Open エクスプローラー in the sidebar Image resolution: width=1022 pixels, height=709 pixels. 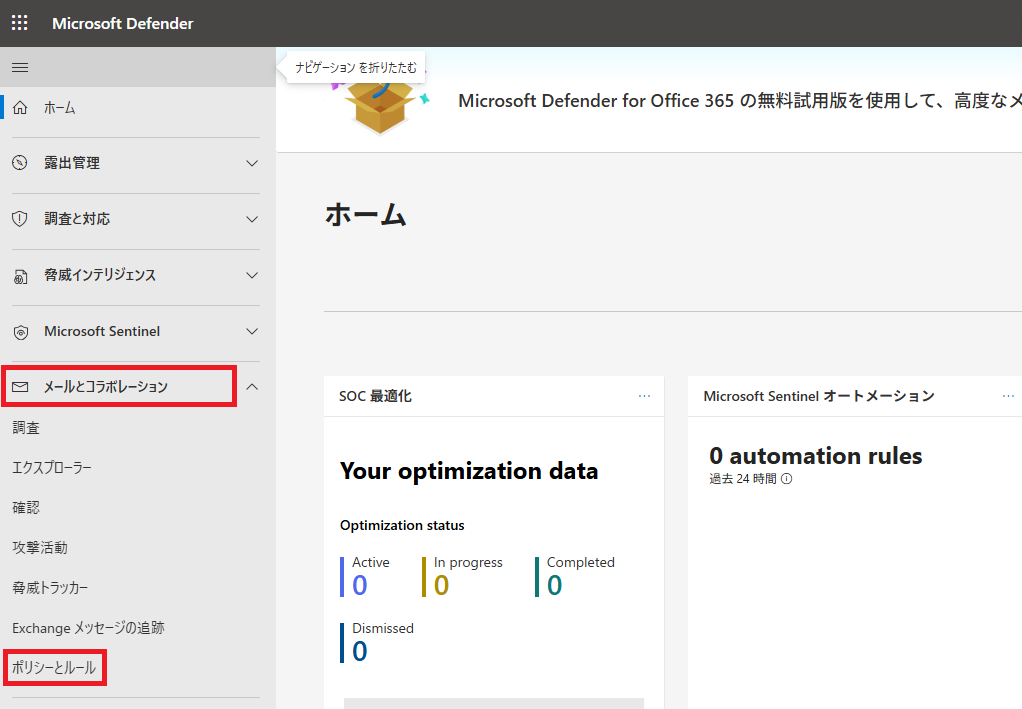[x=52, y=468]
